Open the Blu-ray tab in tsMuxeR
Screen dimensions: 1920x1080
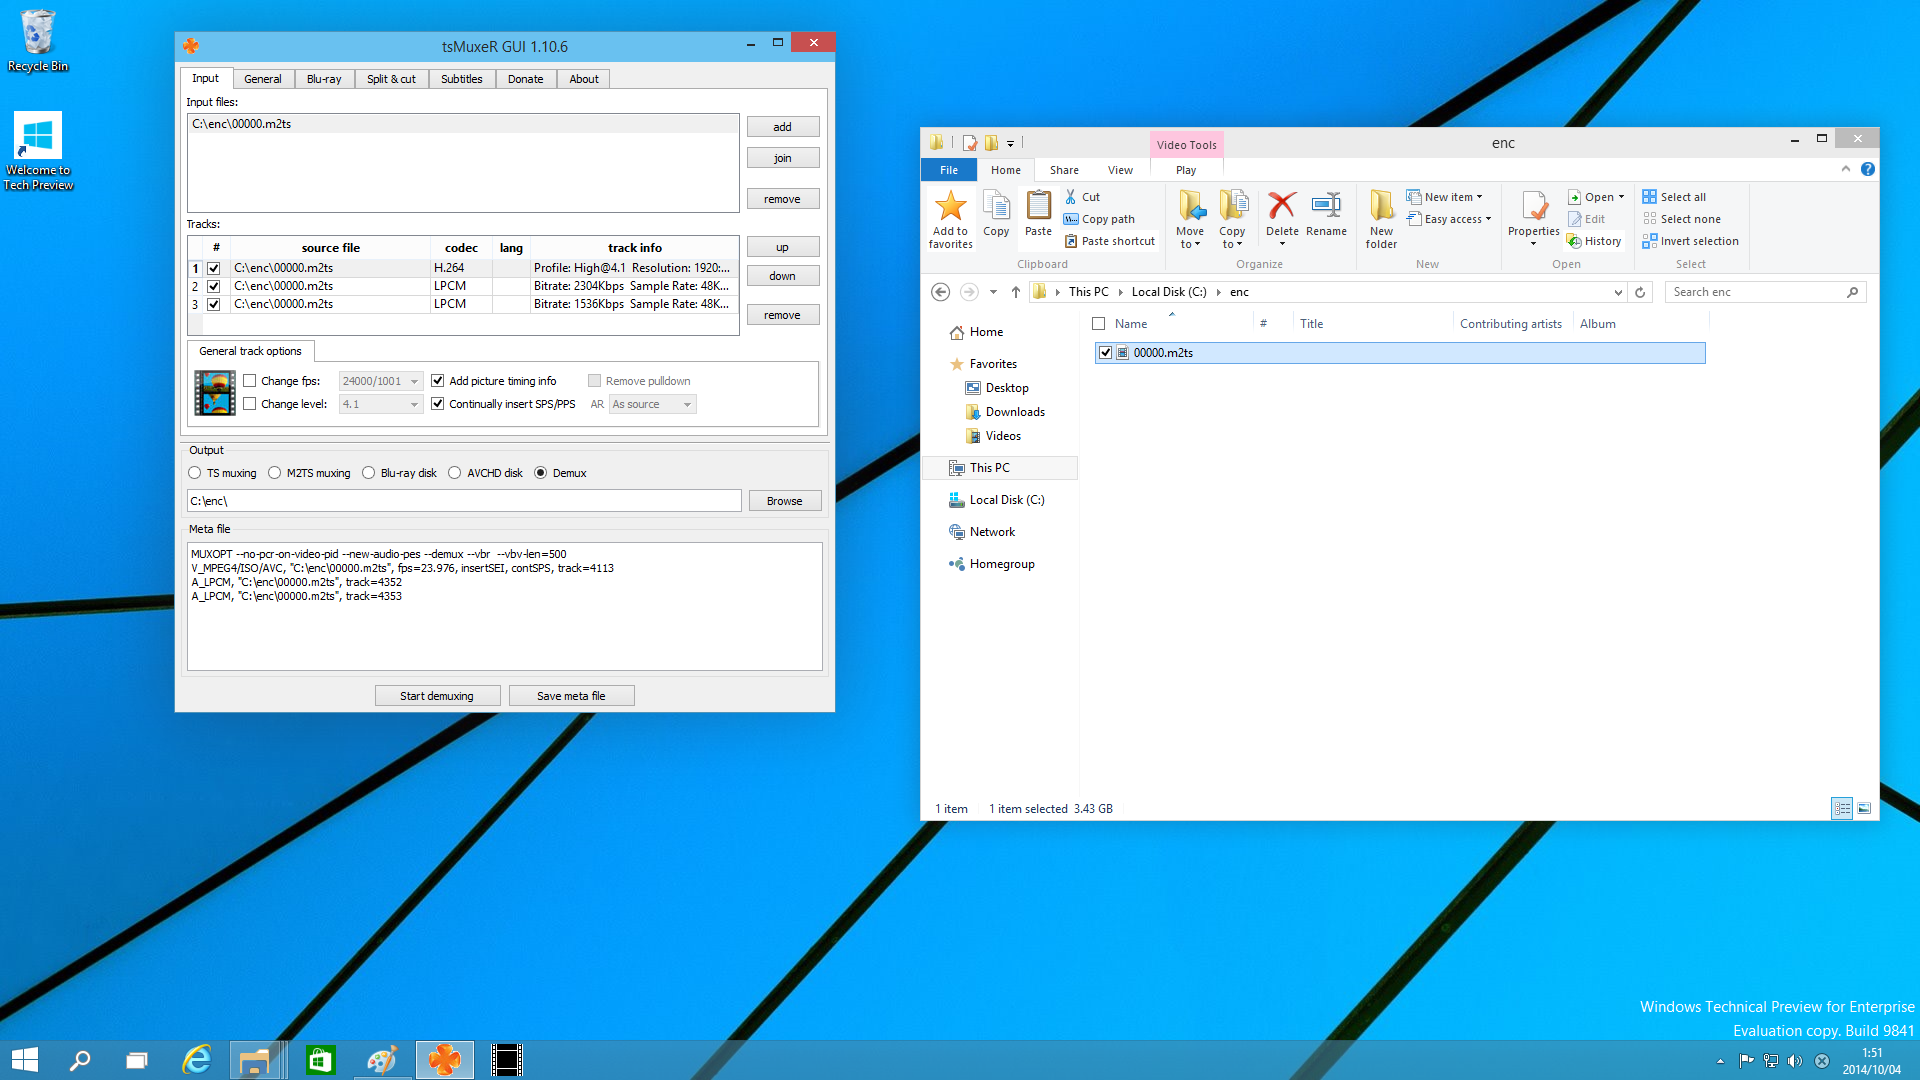click(x=324, y=79)
